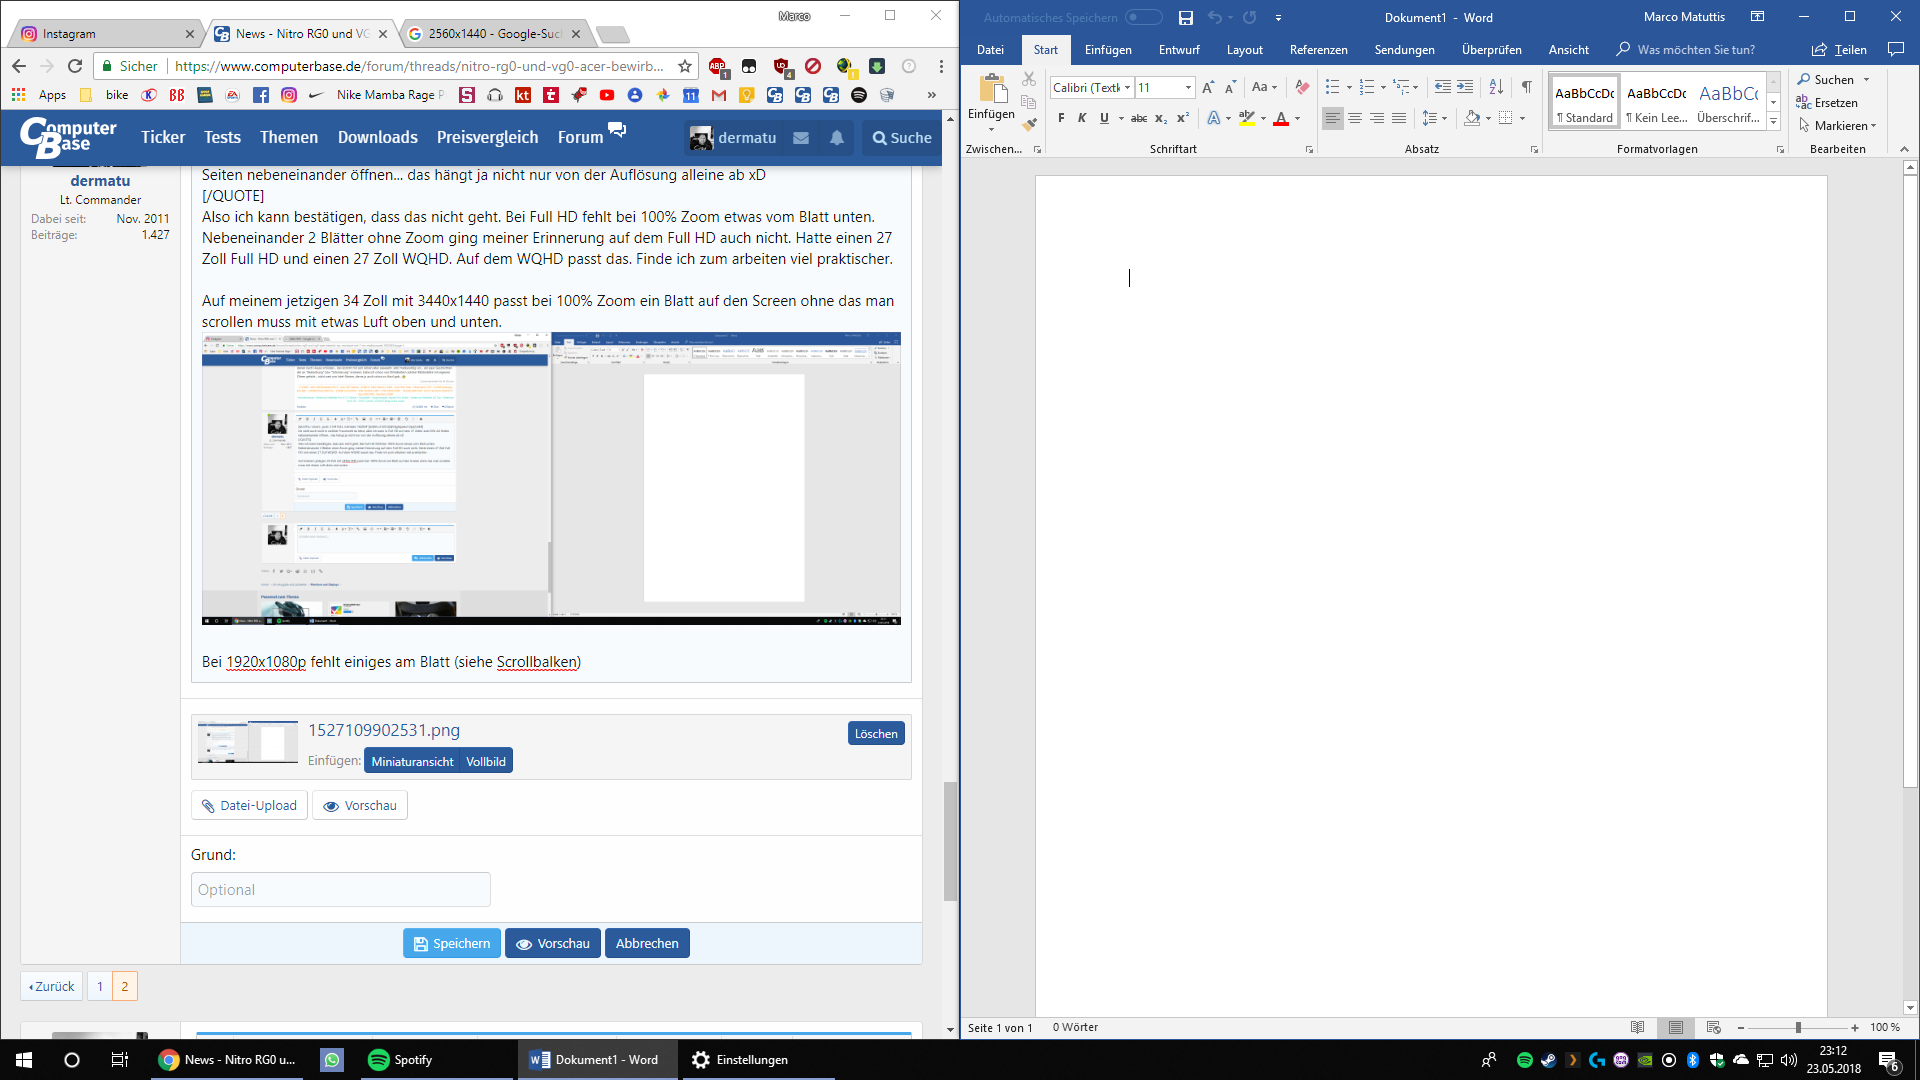This screenshot has width=1920, height=1080.
Task: Click the Grund optional text field
Action: point(340,889)
